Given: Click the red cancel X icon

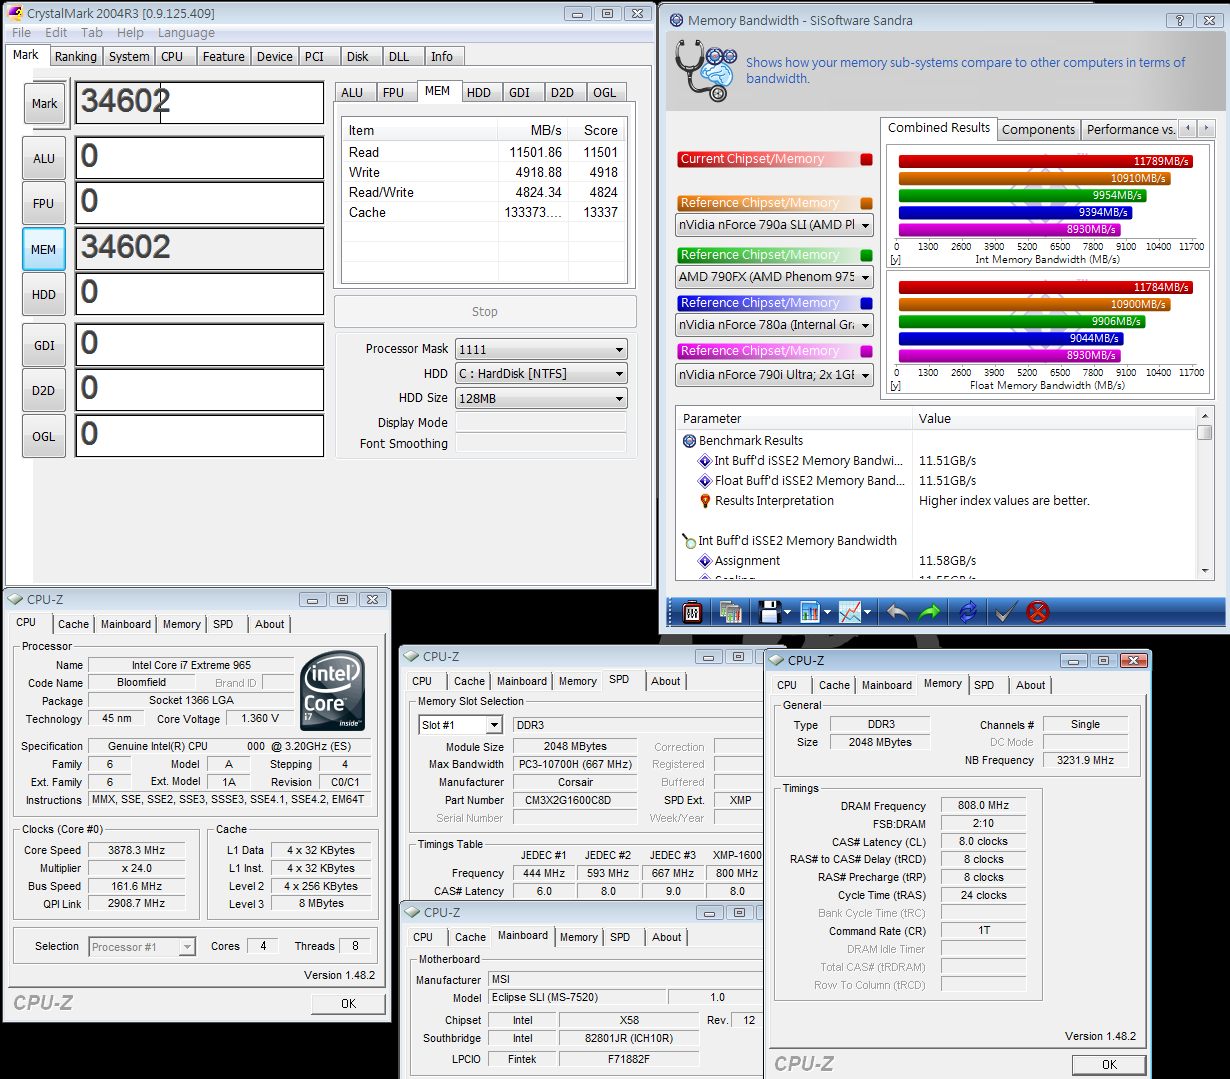Looking at the screenshot, I should coord(1038,612).
